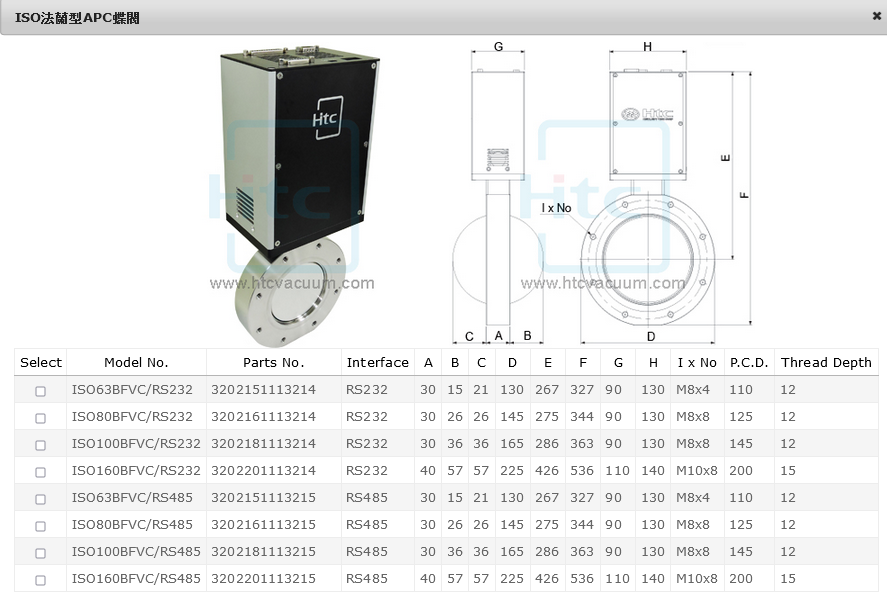Click the Parts No. column header

[273, 363]
